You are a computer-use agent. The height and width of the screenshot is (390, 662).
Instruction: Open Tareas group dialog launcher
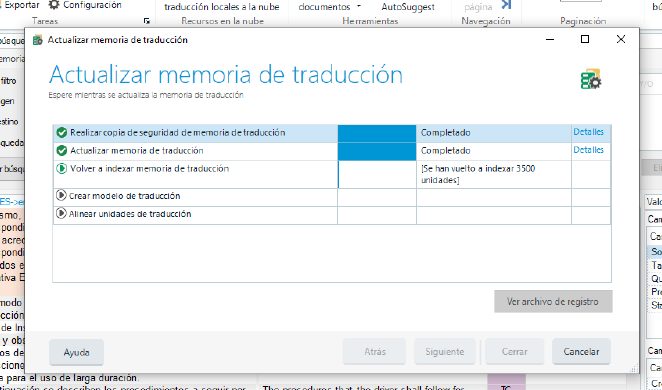point(147,21)
